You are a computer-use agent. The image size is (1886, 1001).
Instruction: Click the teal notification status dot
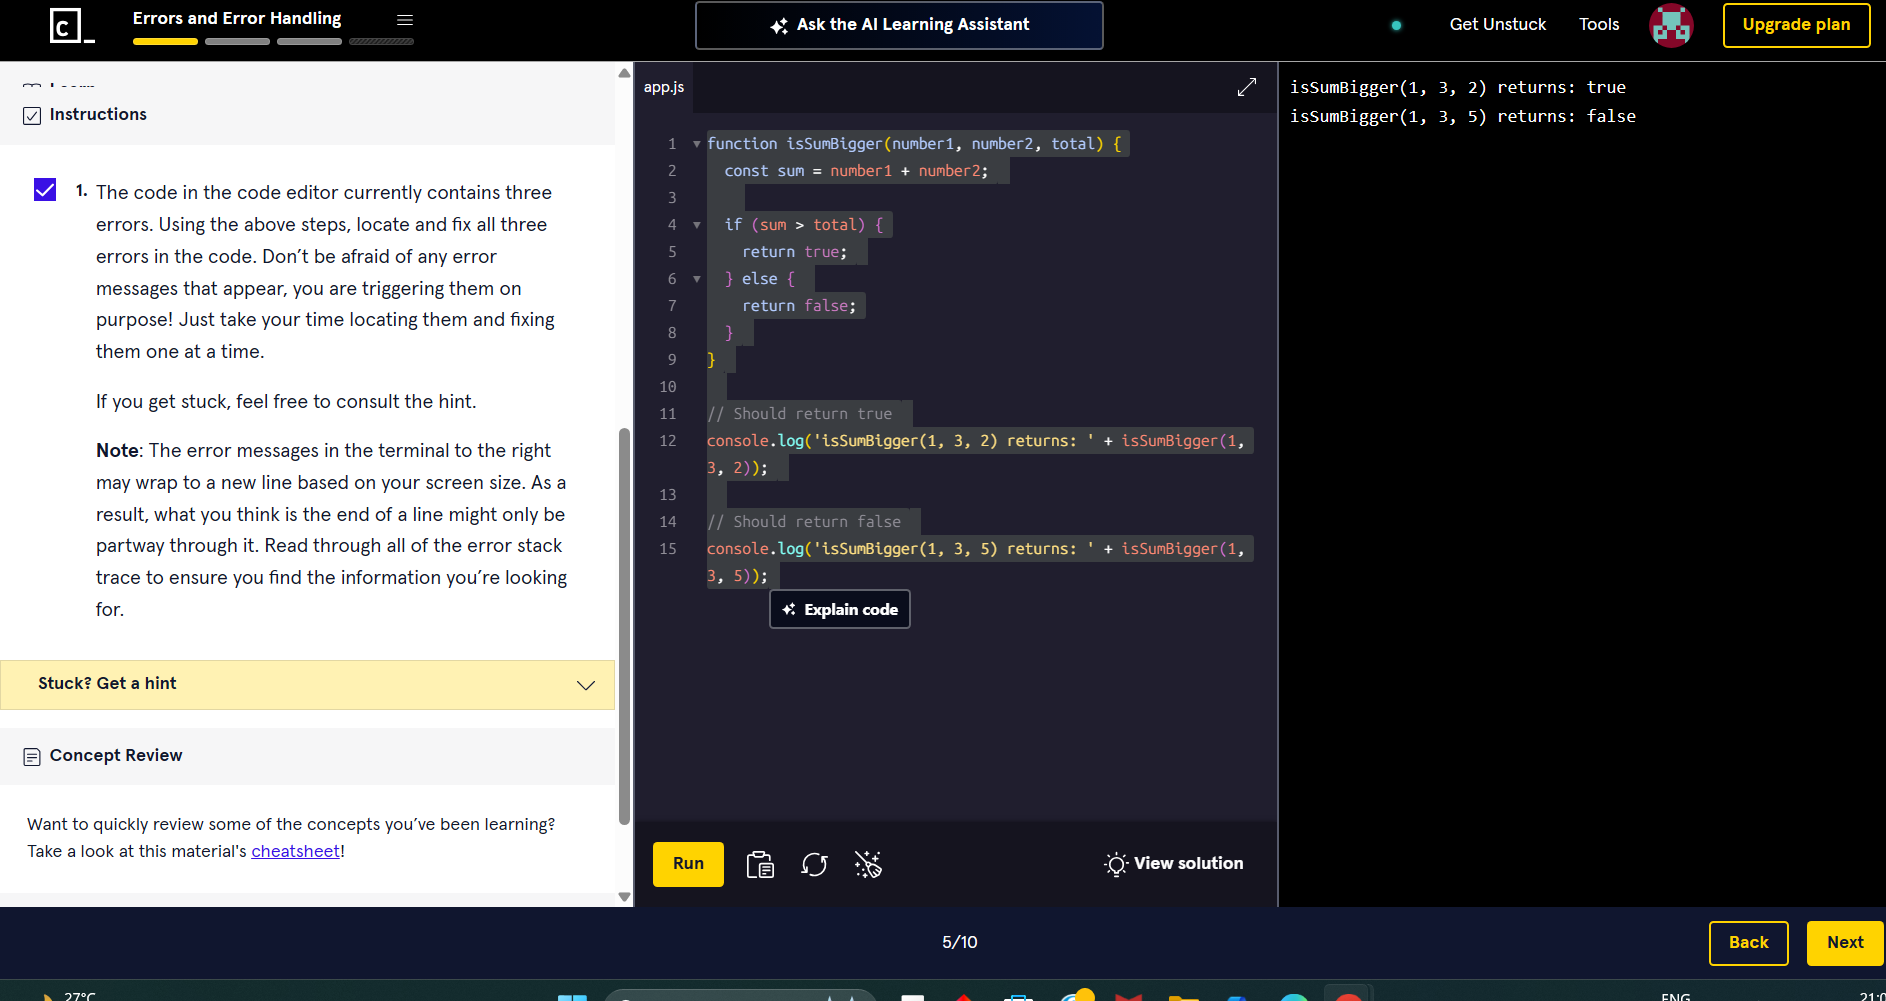point(1396,25)
